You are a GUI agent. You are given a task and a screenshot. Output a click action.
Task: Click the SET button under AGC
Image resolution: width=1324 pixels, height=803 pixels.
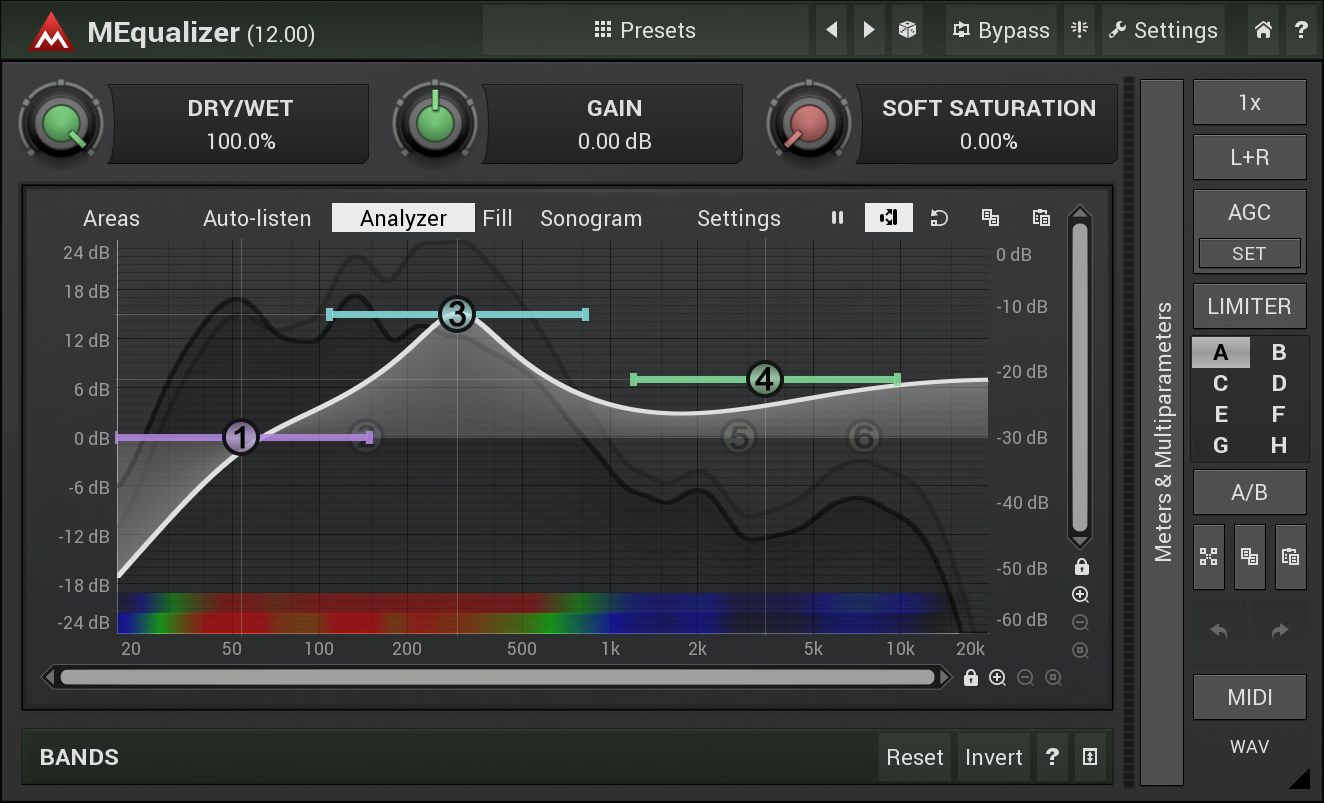1249,253
